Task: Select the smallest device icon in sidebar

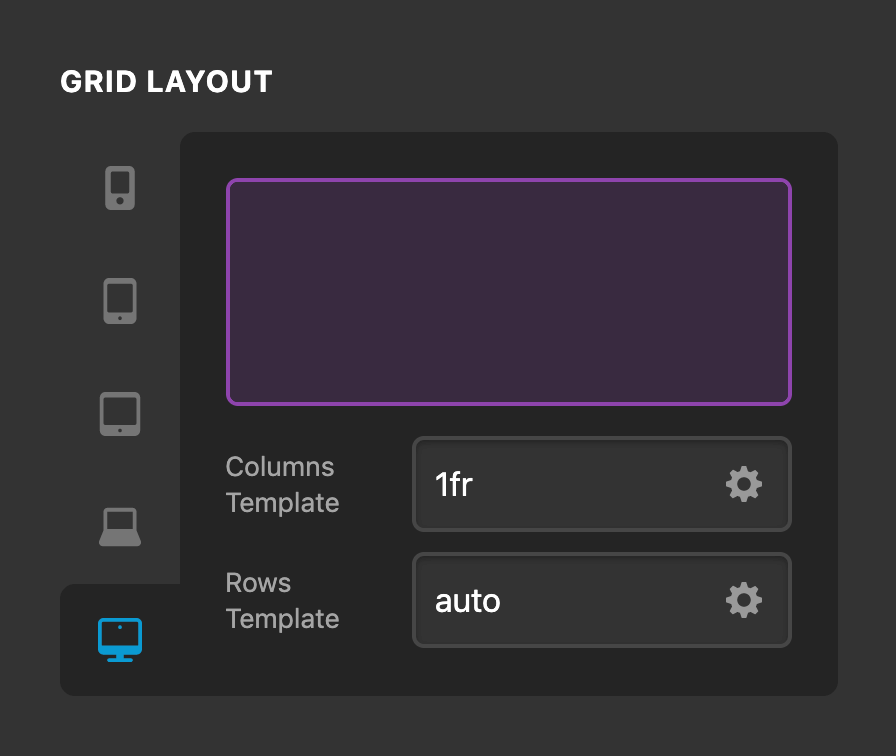Action: pyautogui.click(x=119, y=186)
